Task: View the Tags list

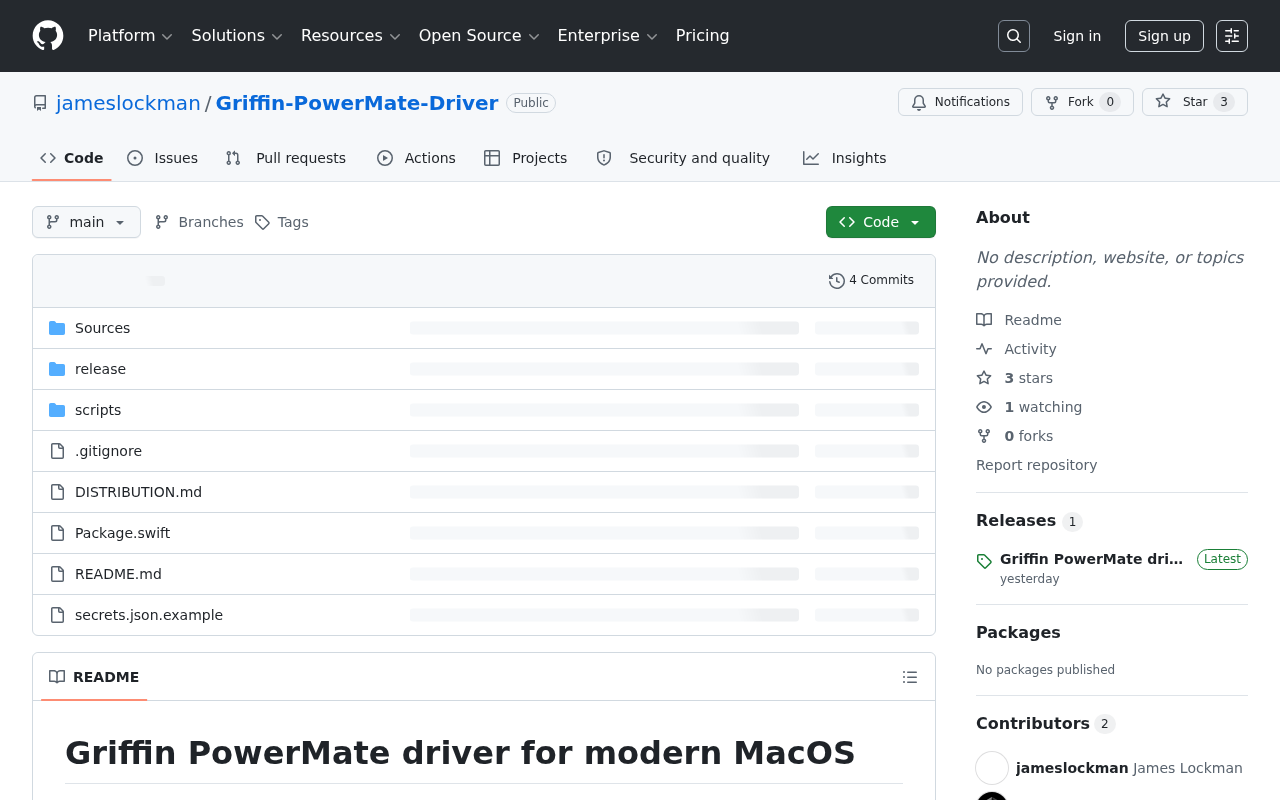Action: [282, 222]
